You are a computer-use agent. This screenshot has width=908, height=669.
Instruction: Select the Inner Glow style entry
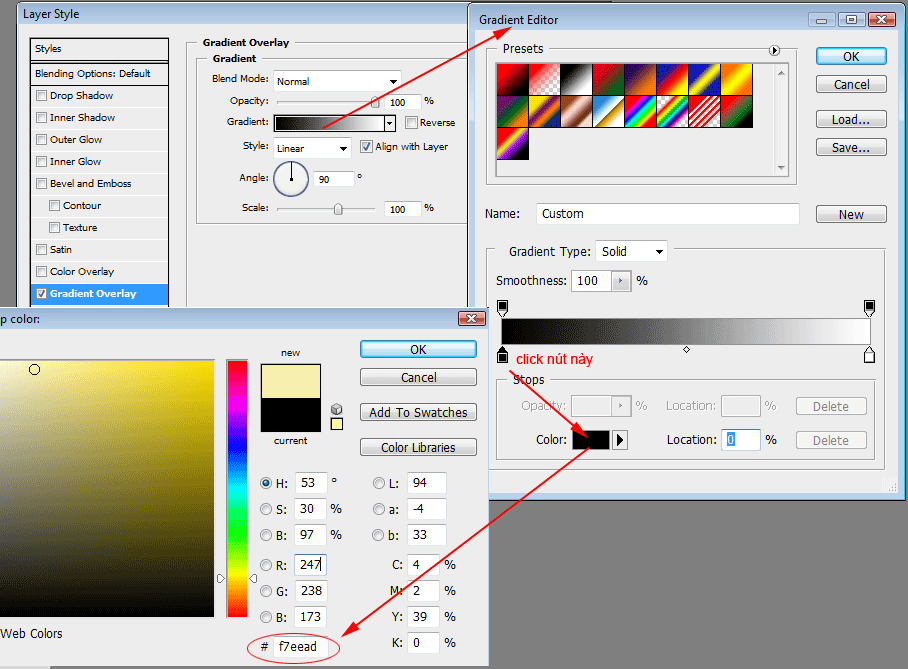pyautogui.click(x=99, y=162)
